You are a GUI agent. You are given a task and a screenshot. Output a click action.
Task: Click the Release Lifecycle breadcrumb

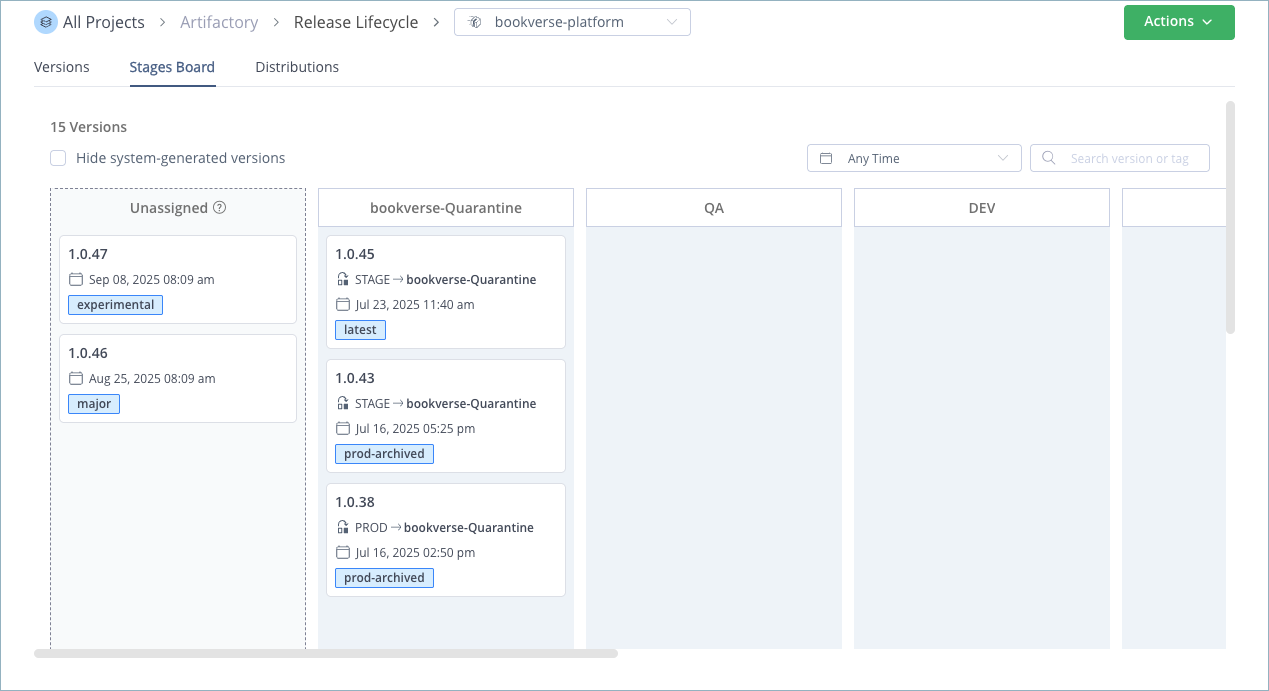[x=356, y=22]
